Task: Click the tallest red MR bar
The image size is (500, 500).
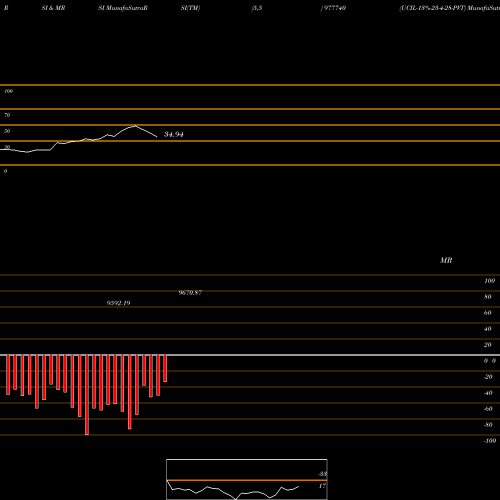Action: (87, 395)
